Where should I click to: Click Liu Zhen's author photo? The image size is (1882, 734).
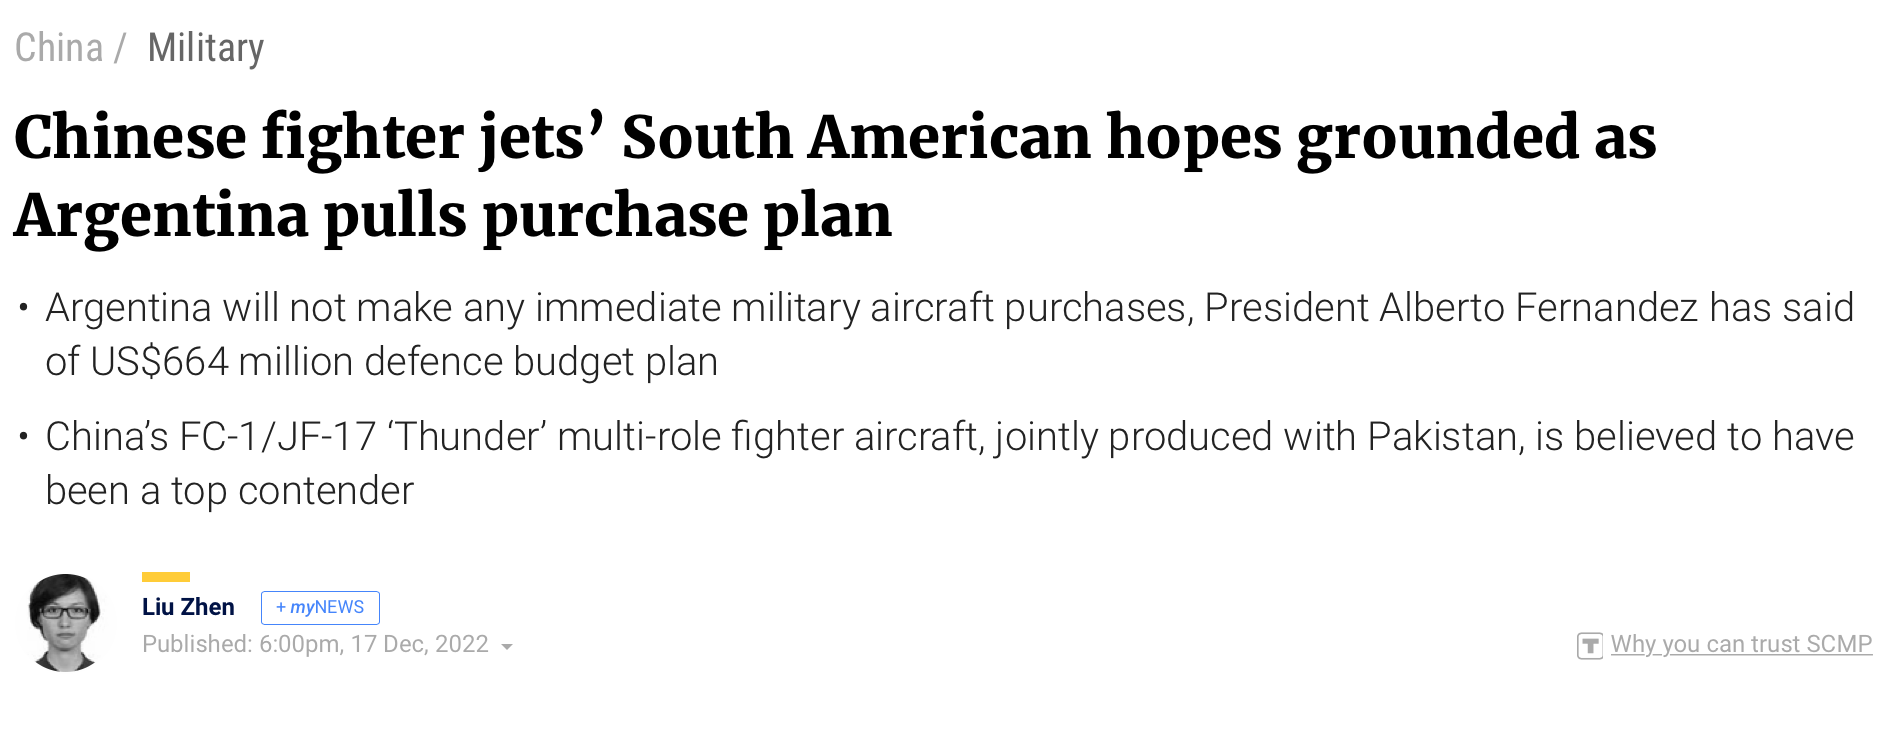pyautogui.click(x=65, y=622)
